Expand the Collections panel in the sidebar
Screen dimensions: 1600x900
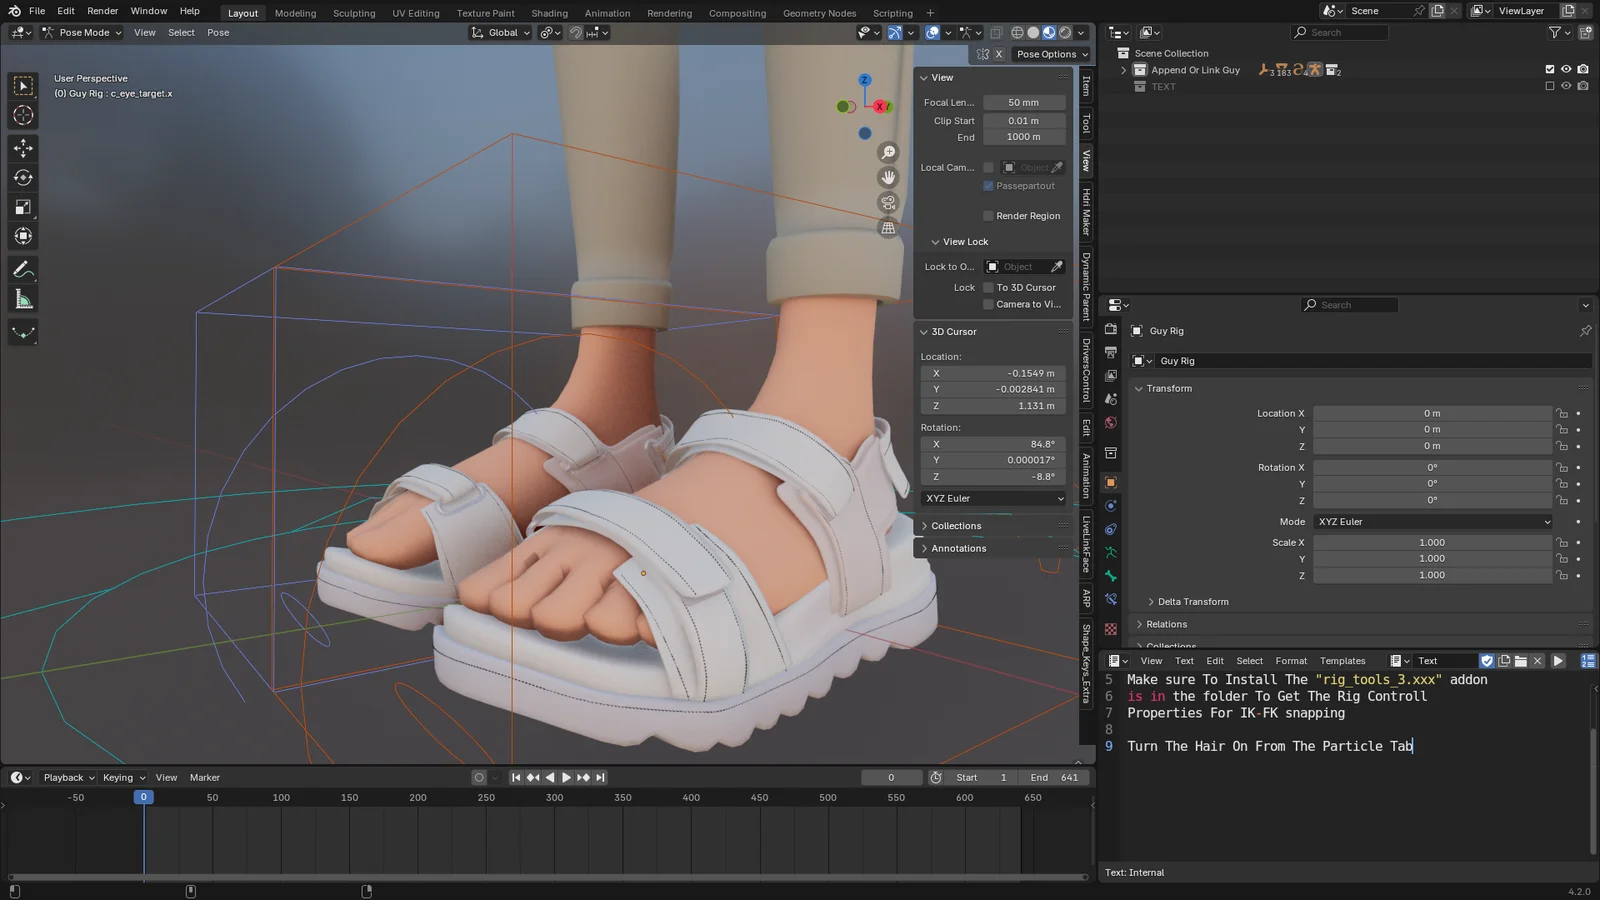(953, 525)
